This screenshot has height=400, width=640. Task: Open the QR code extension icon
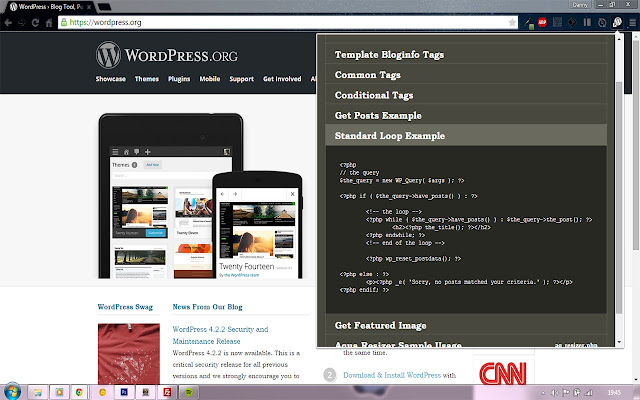click(x=557, y=22)
